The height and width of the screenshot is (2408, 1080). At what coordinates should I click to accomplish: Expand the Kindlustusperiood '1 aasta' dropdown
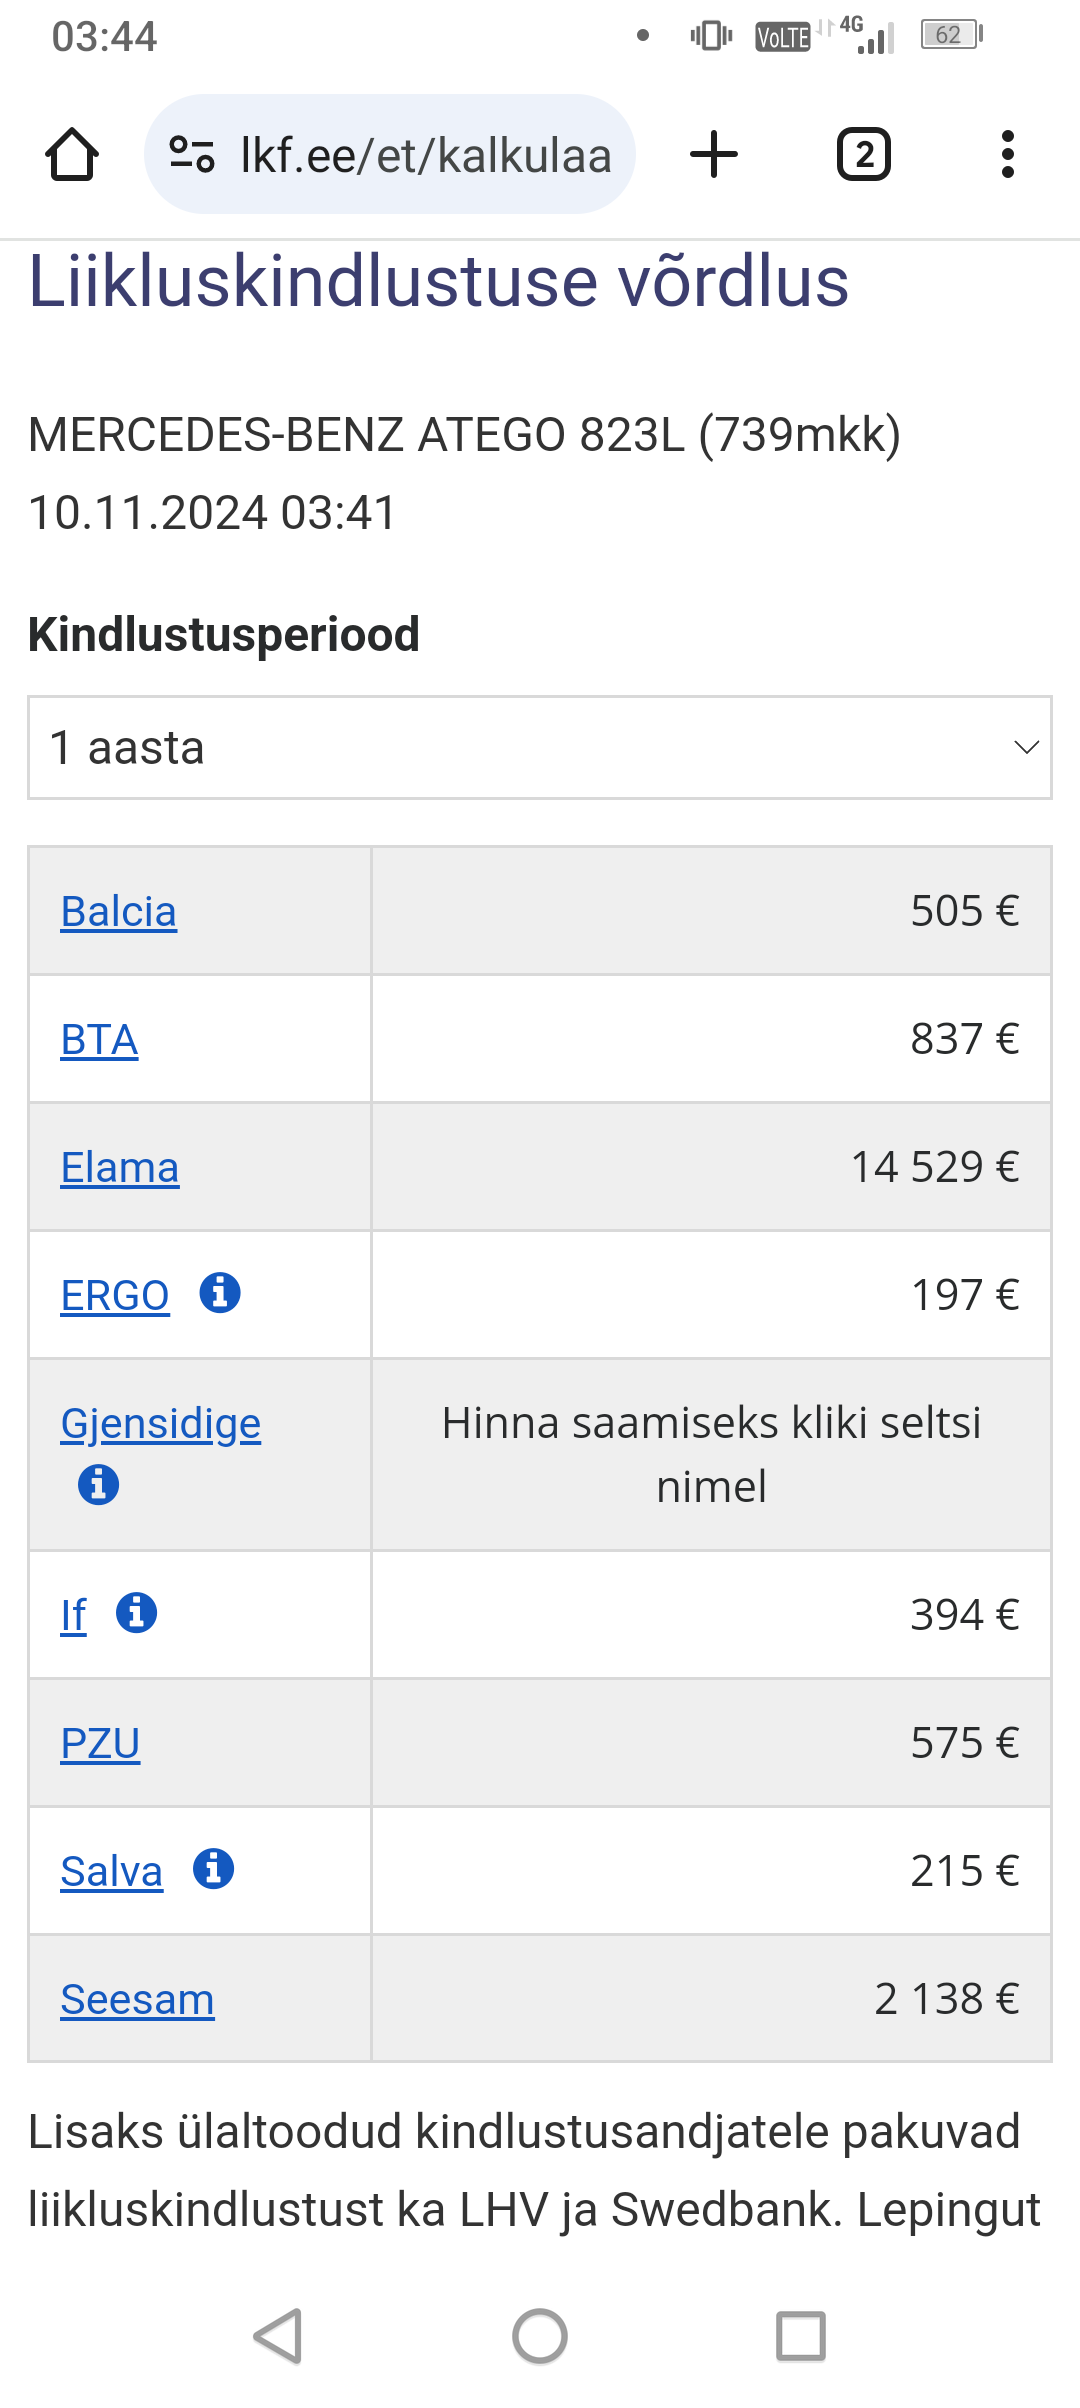pyautogui.click(x=540, y=748)
